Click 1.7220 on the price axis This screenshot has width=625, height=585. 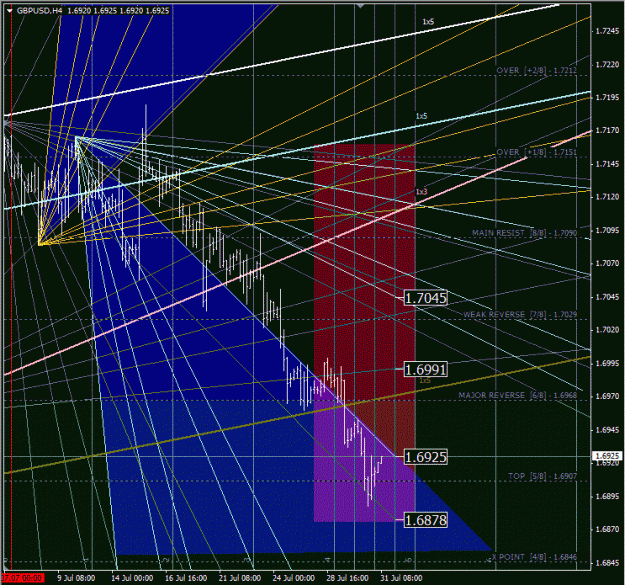pos(607,64)
